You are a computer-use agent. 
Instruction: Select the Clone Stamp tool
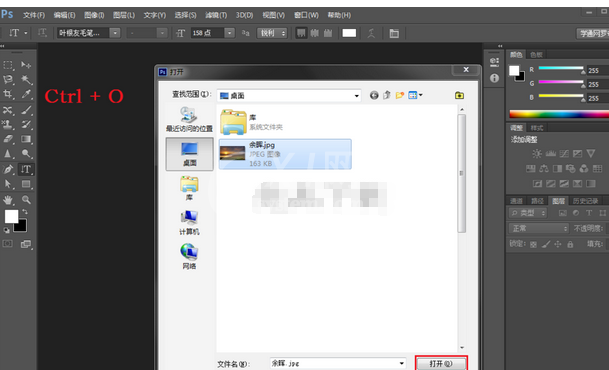point(8,124)
